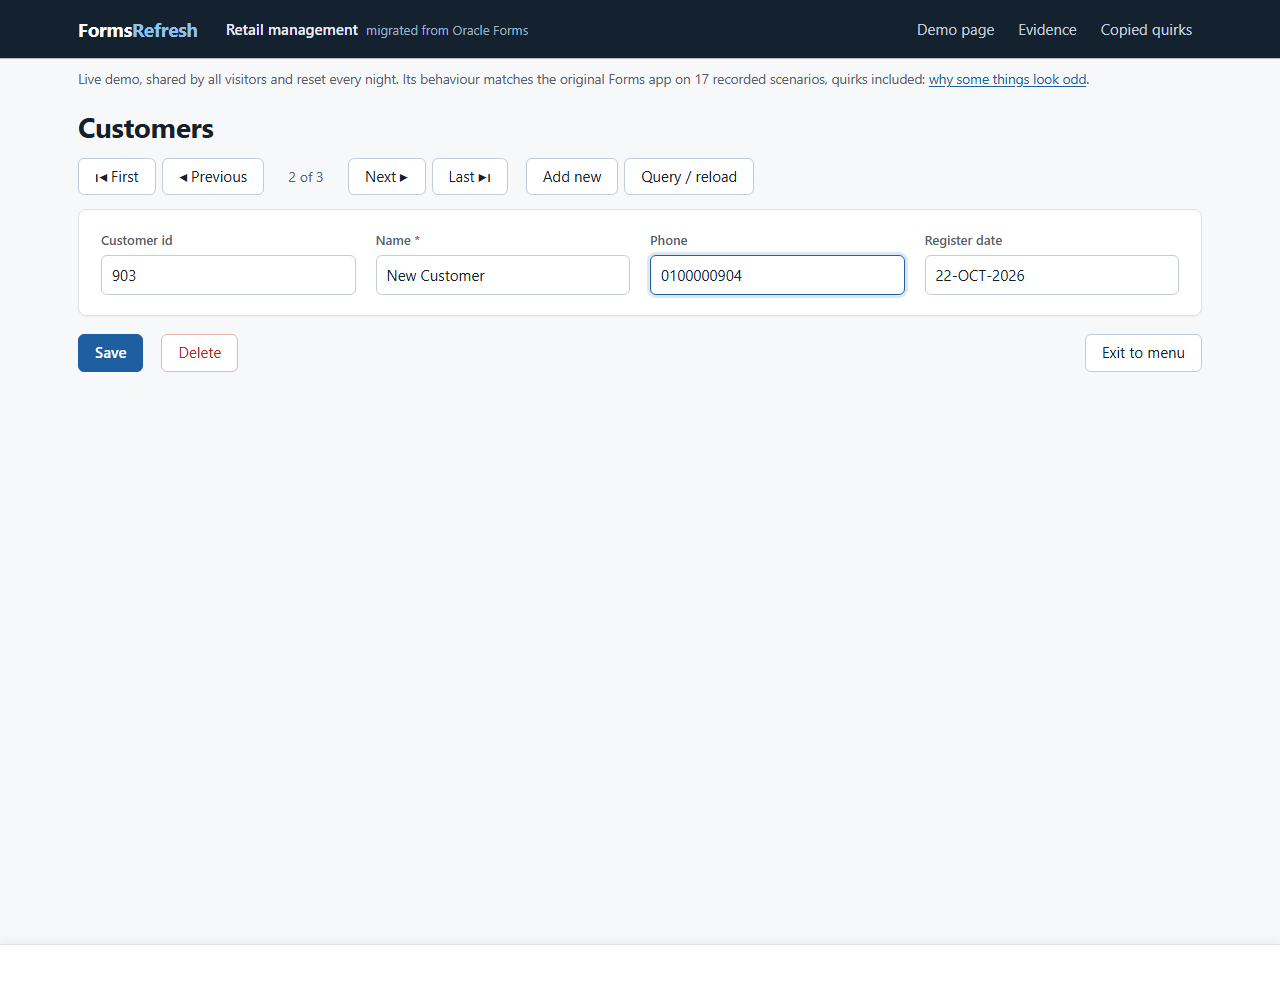The width and height of the screenshot is (1280, 1000).
Task: Follow the 'why some things look odd' link
Action: point(1007,79)
